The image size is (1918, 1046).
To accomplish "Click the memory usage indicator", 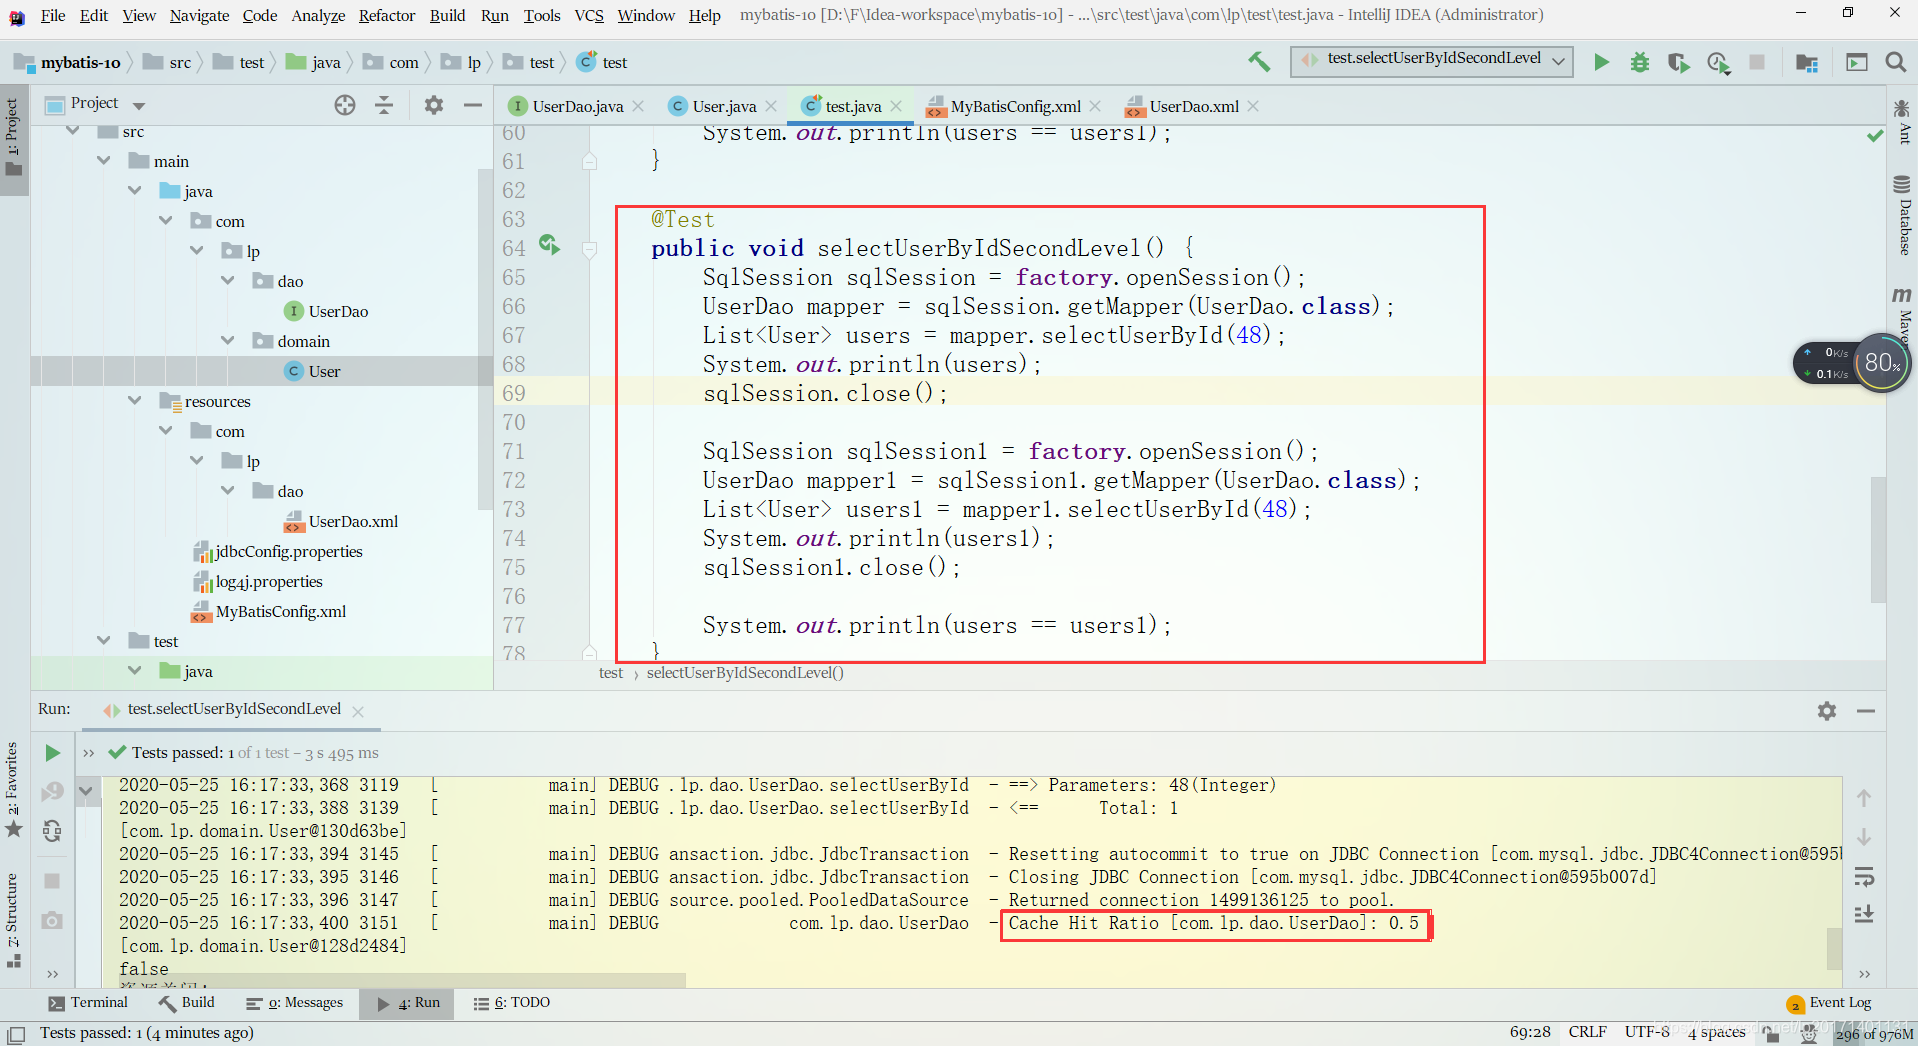I will click(1874, 1033).
